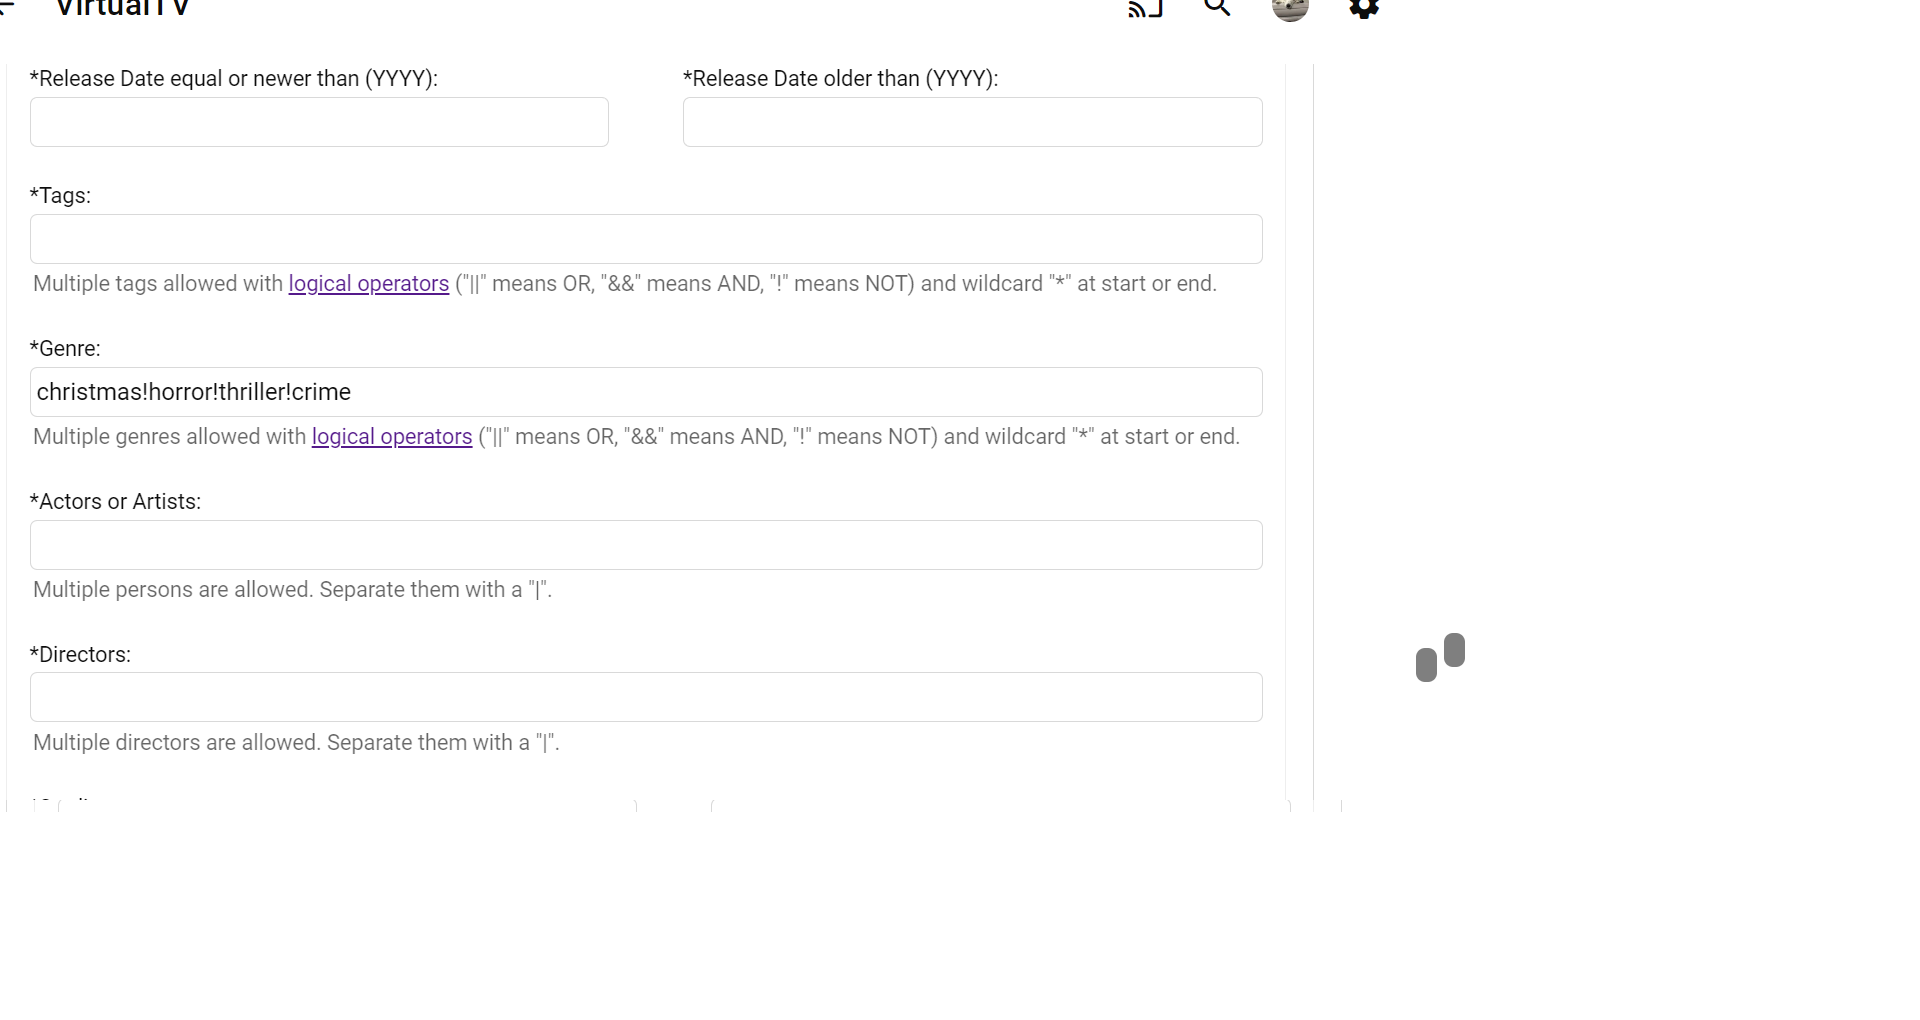Viewport: 1920px width, 1020px height.
Task: Focus the Release Date older than field
Action: tap(972, 122)
